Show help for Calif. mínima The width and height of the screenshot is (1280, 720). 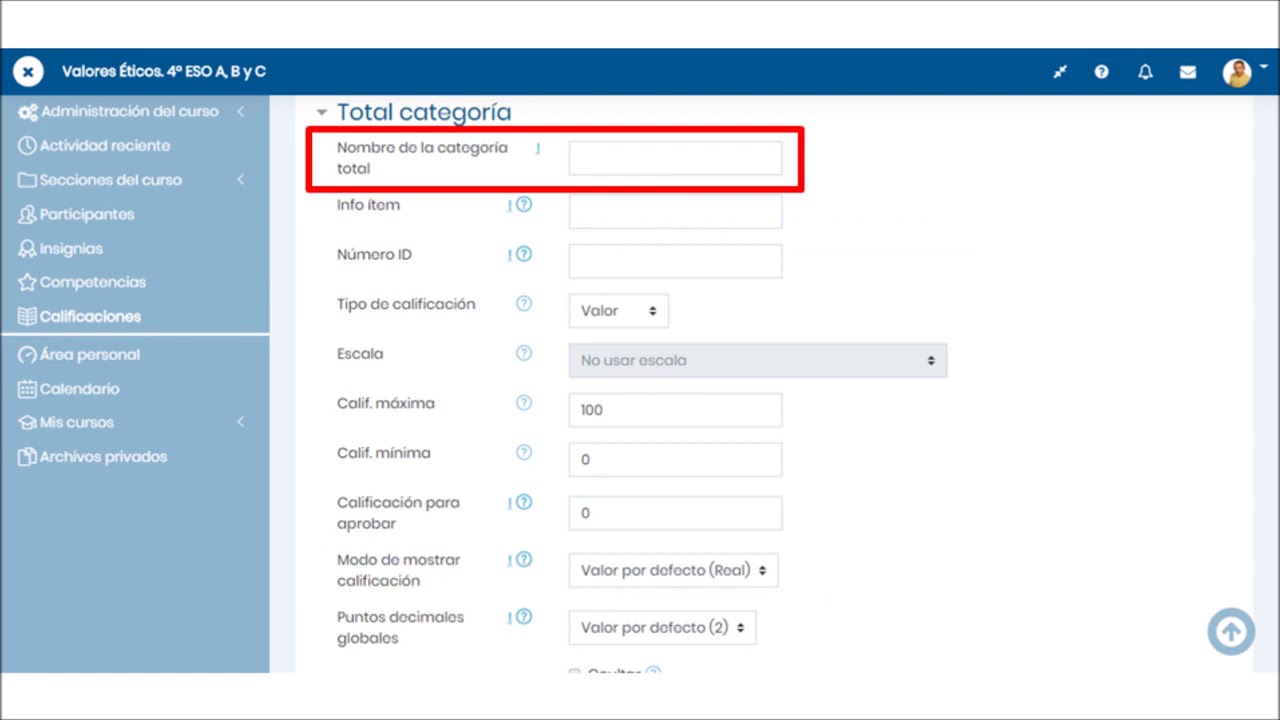coord(524,452)
